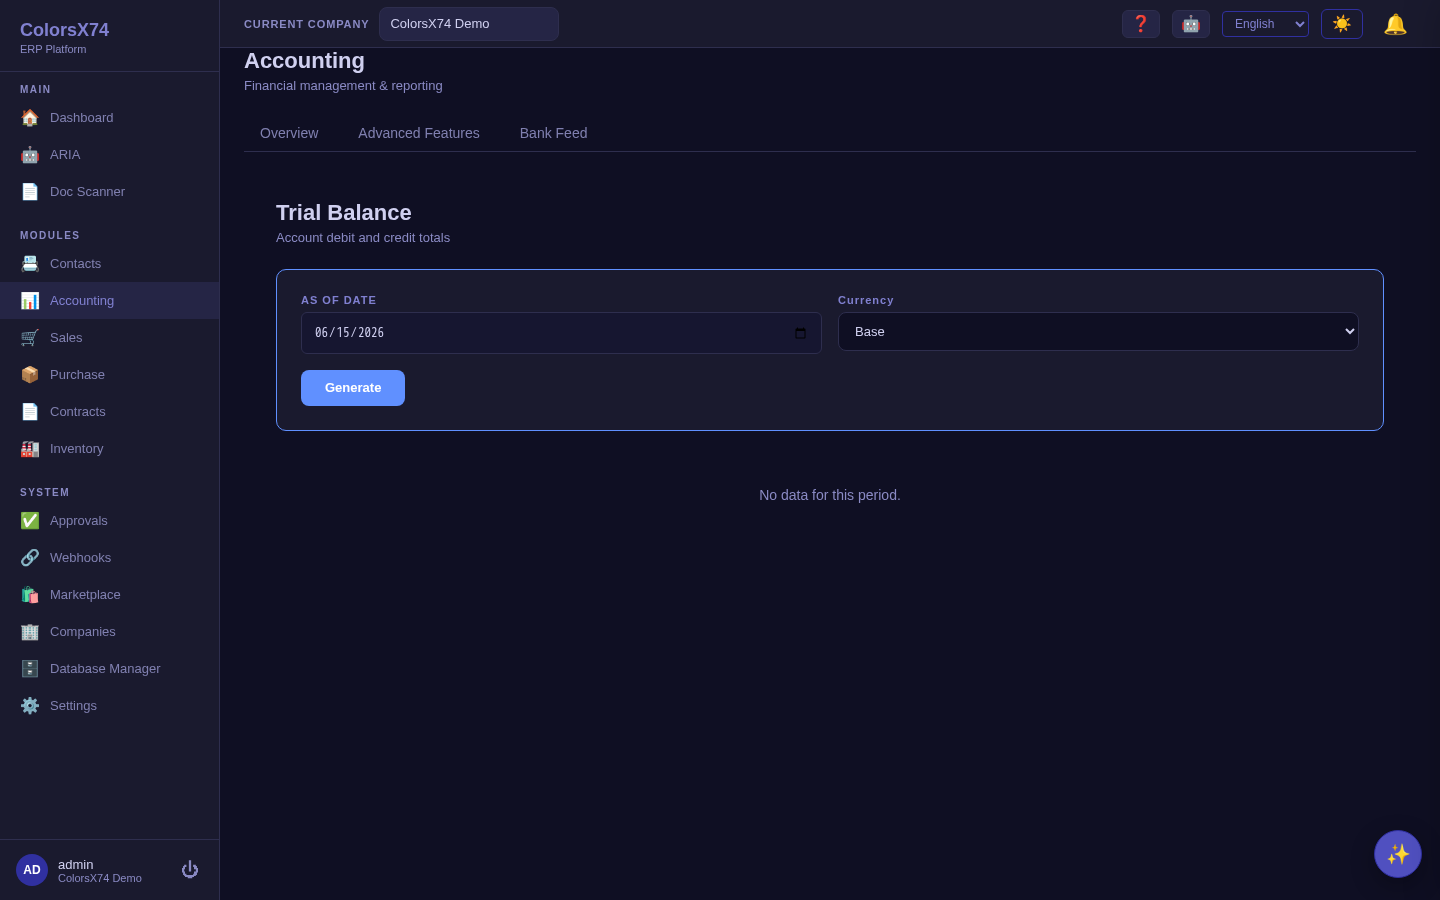Click the Doc Scanner page icon
1440x900 pixels.
point(30,192)
